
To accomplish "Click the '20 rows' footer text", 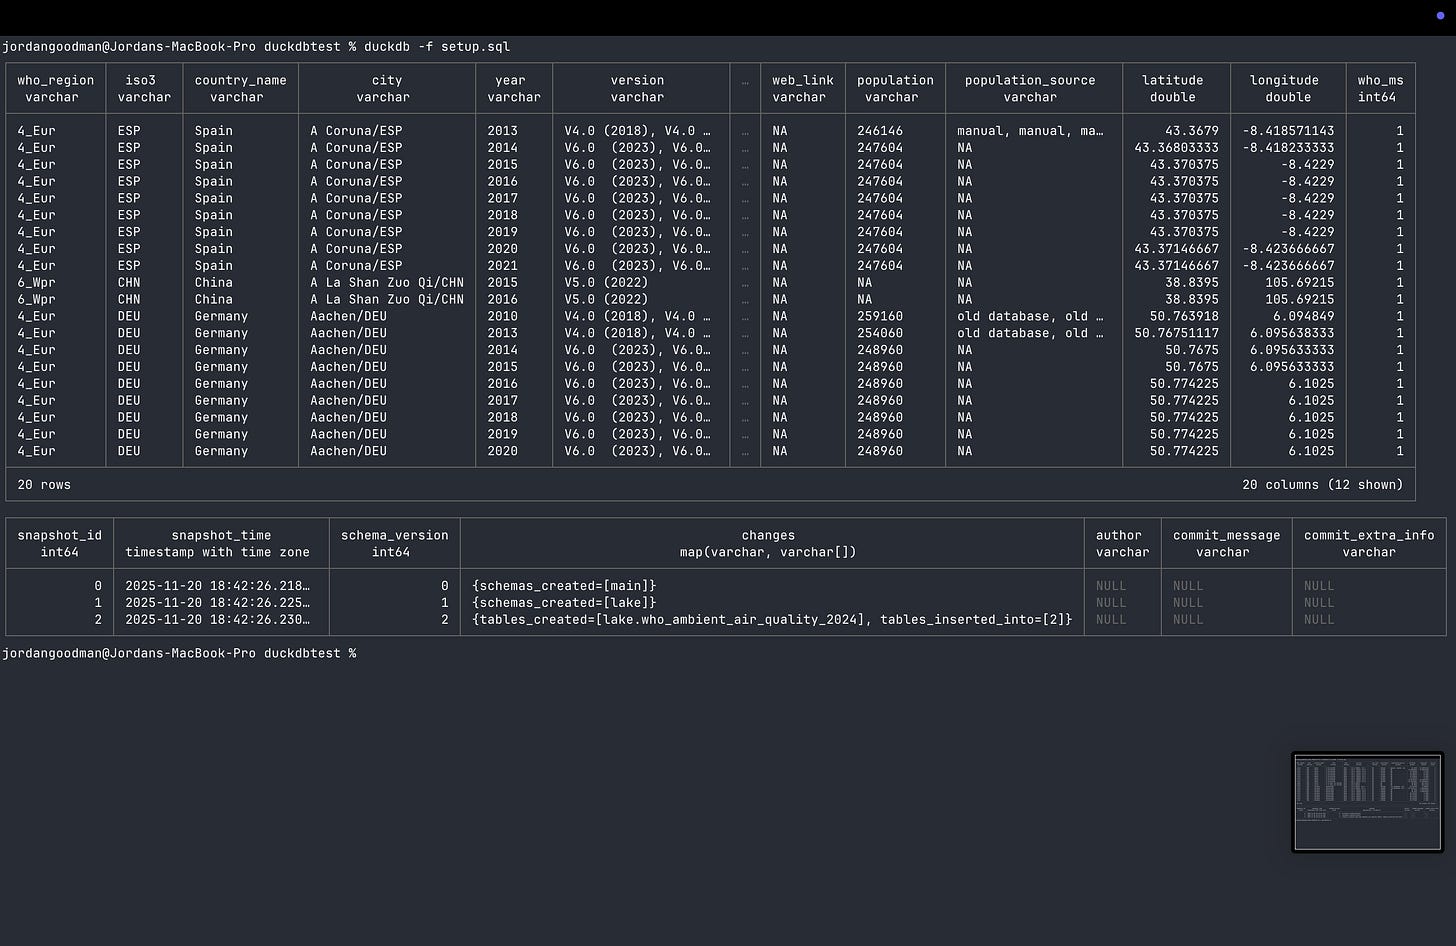I will tap(44, 485).
